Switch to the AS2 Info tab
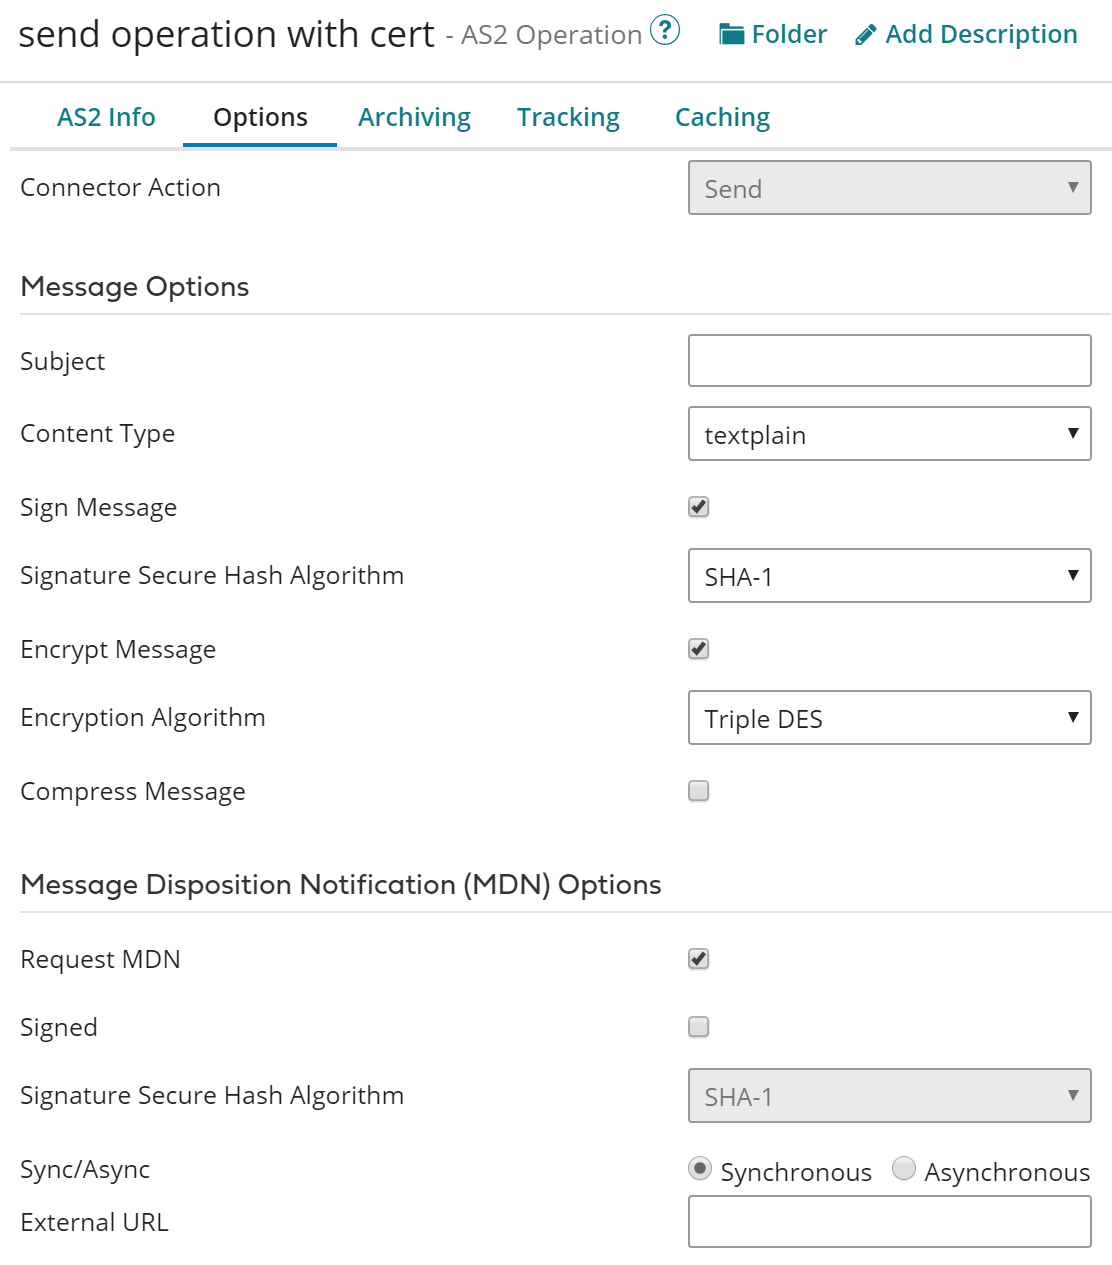 pos(106,117)
